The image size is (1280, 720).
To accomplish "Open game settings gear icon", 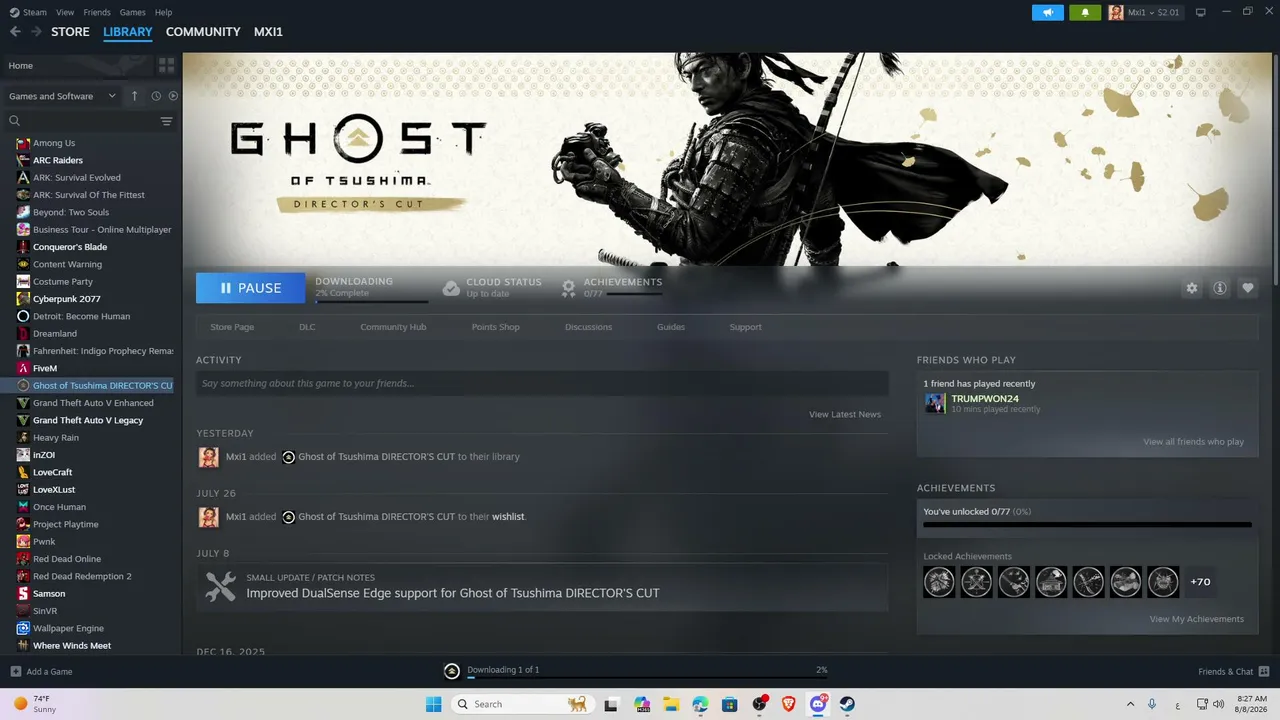I will [1191, 288].
